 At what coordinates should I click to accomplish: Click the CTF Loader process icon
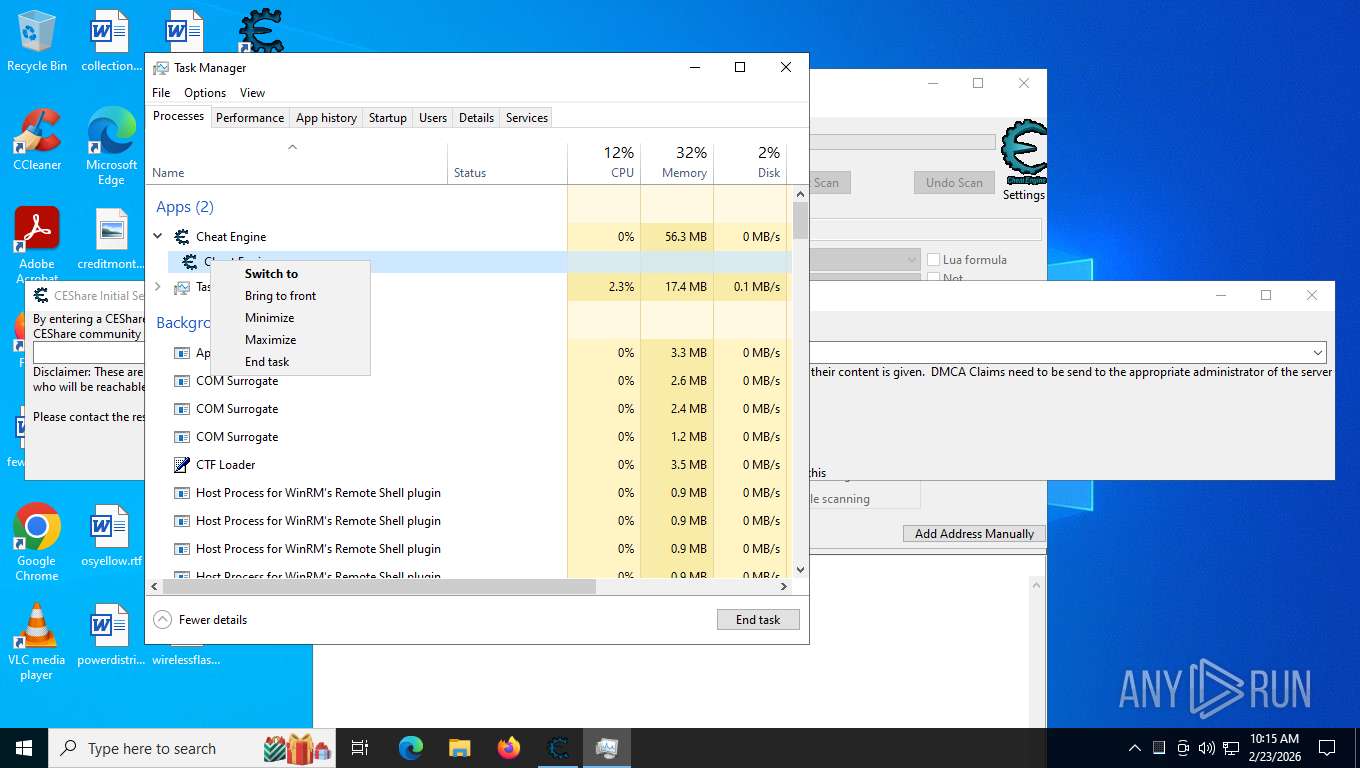coord(182,465)
